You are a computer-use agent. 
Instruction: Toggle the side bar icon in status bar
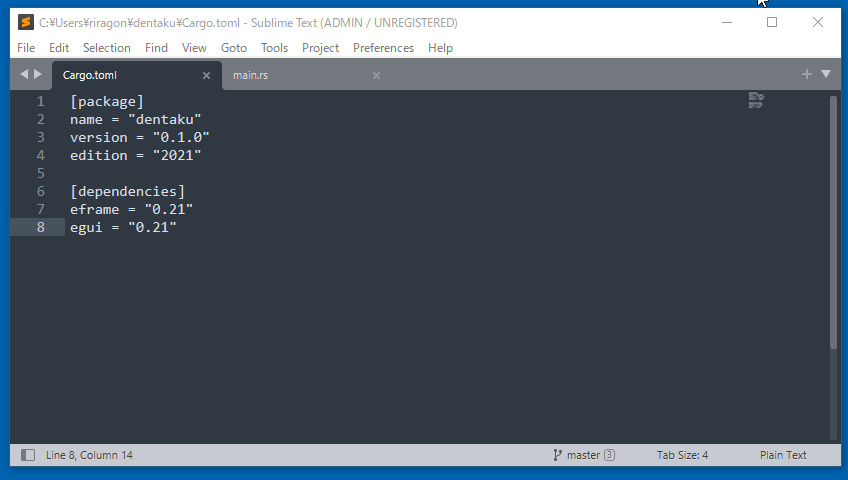28,455
